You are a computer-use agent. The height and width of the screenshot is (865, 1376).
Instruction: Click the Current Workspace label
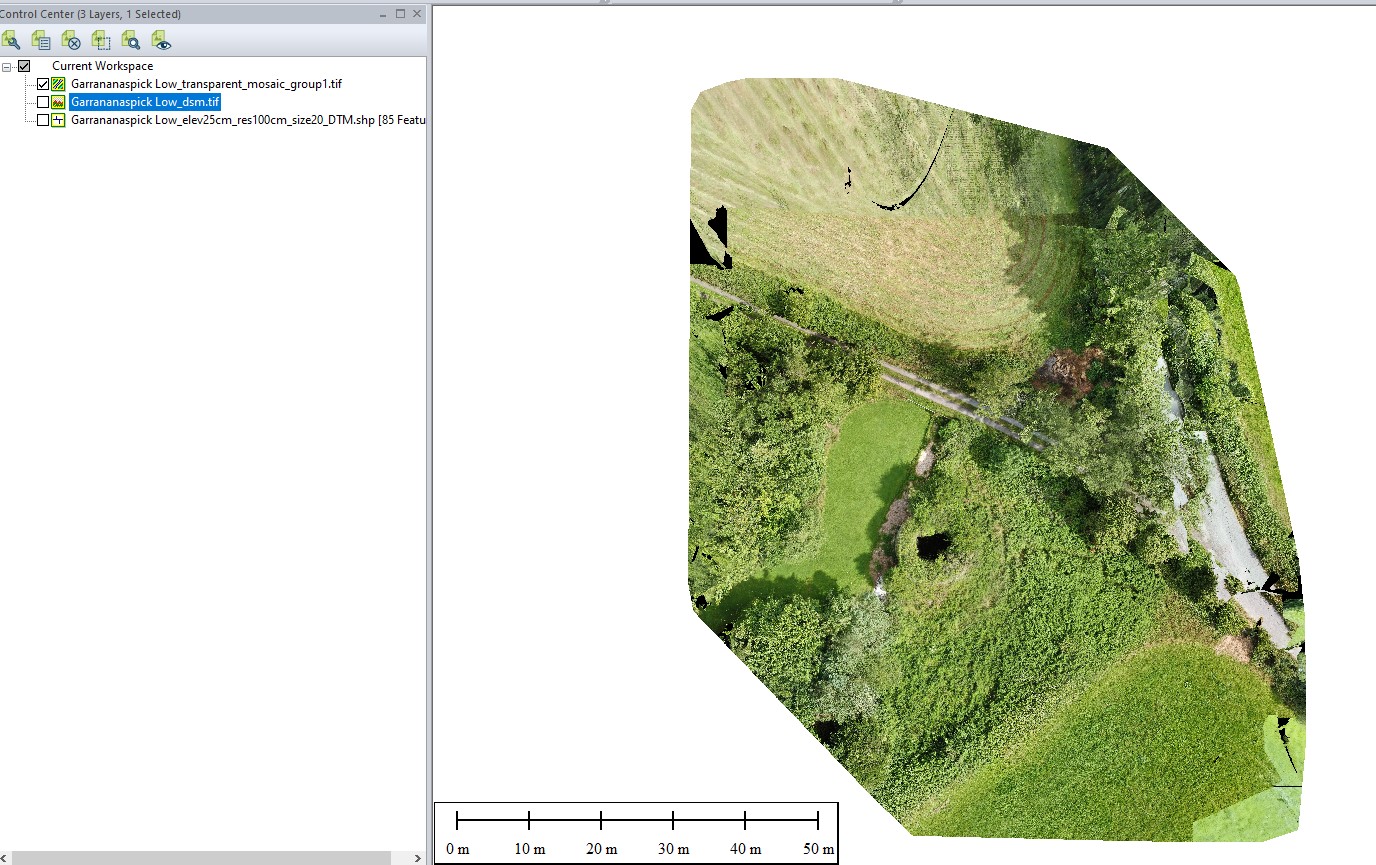102,66
